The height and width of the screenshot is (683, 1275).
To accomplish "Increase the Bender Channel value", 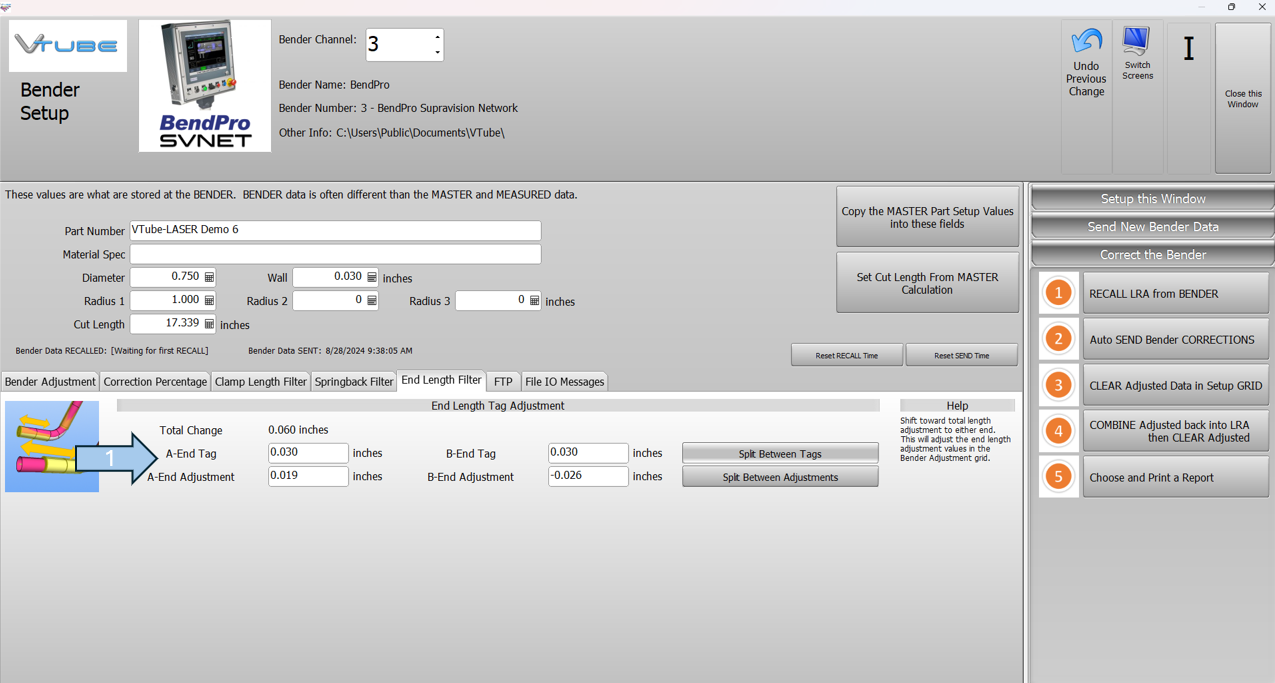I will pyautogui.click(x=437, y=37).
